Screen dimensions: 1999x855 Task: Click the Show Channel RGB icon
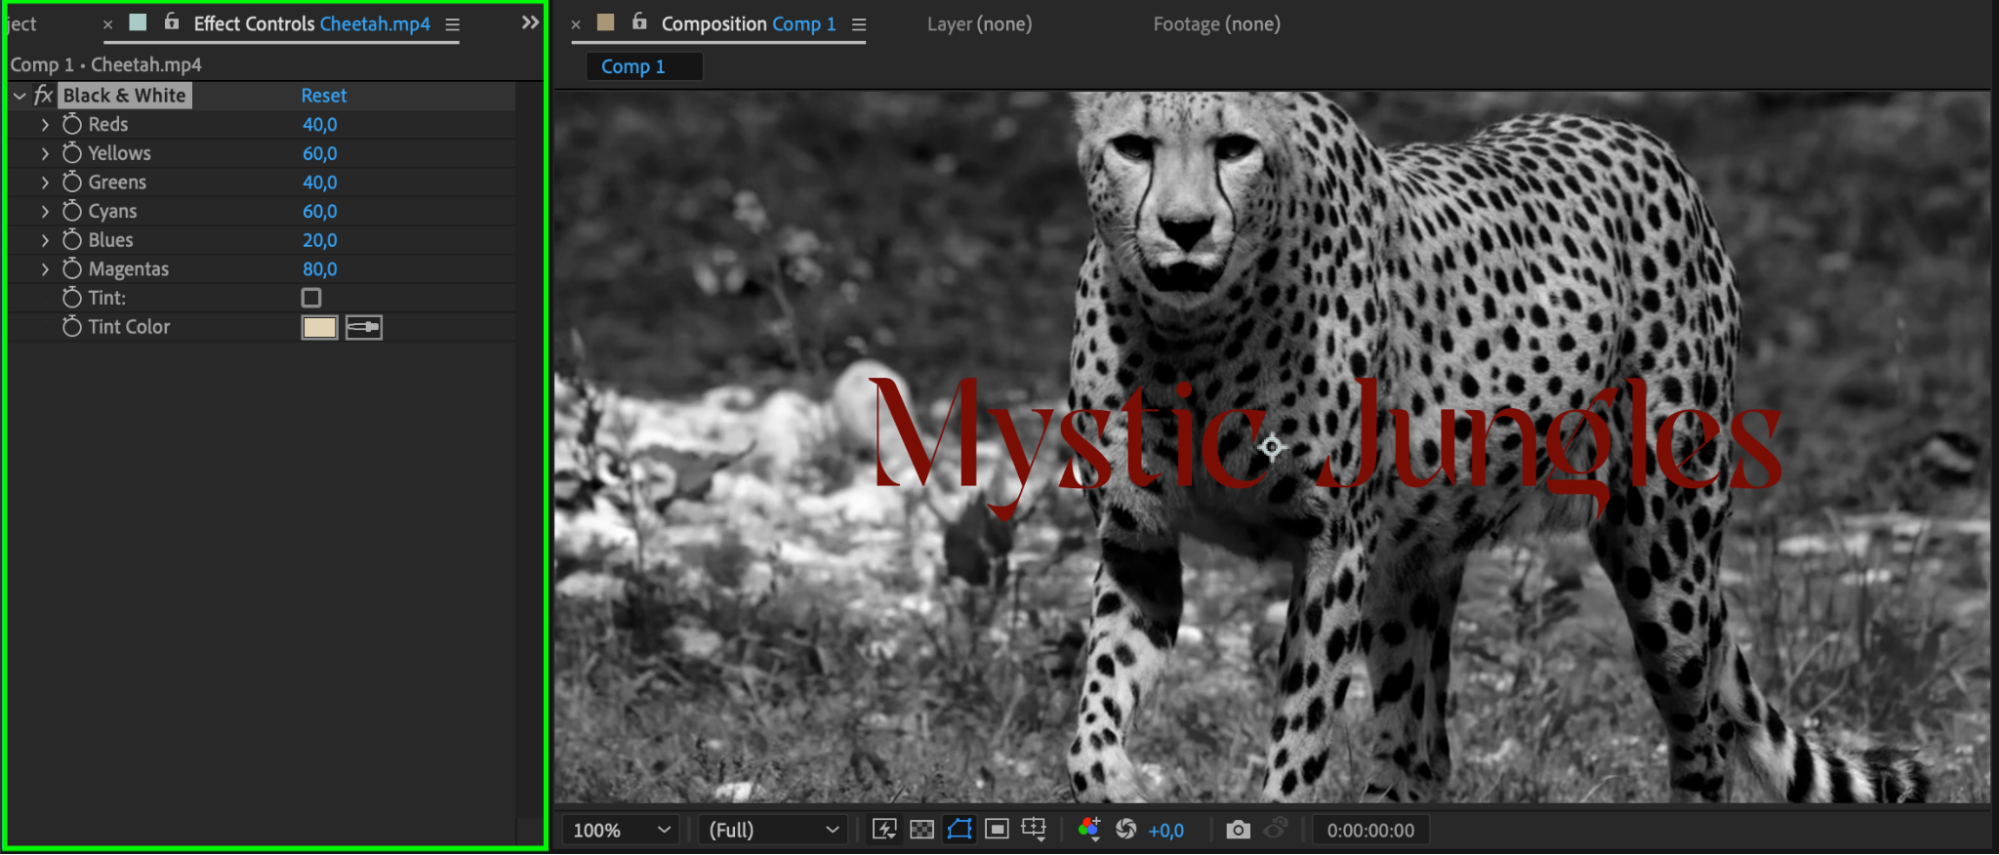1089,829
